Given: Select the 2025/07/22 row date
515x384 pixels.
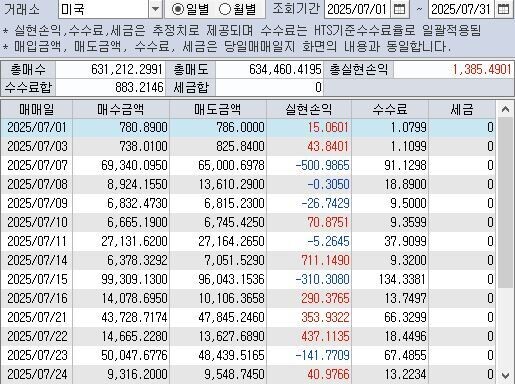Looking at the screenshot, I should tap(37, 336).
